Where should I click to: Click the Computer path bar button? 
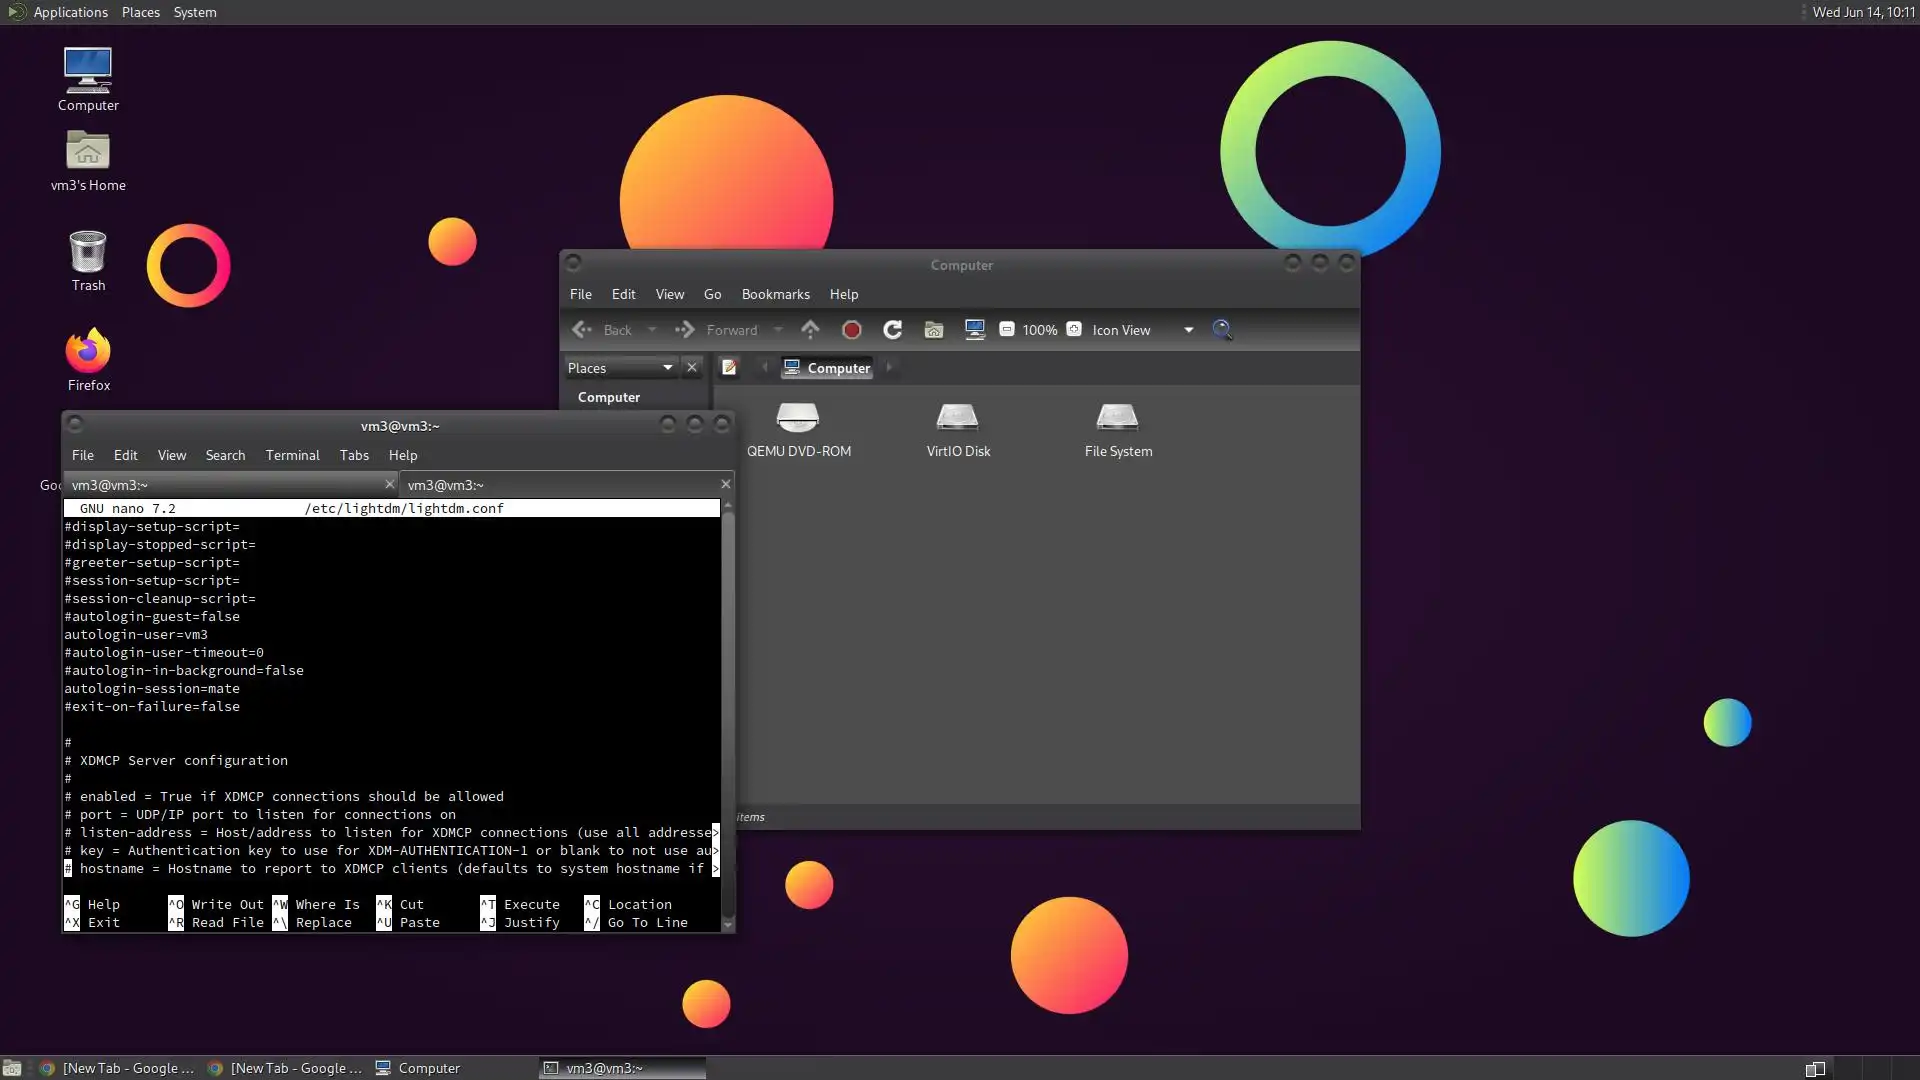(827, 368)
